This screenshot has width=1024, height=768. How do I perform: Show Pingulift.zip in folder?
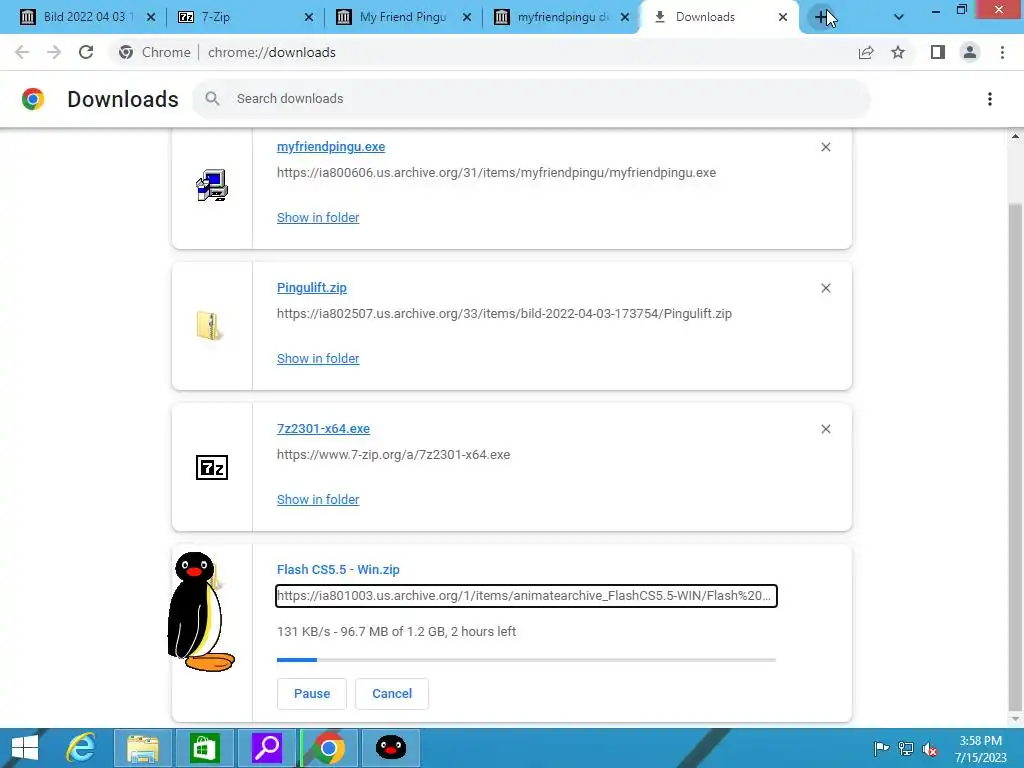coord(318,359)
